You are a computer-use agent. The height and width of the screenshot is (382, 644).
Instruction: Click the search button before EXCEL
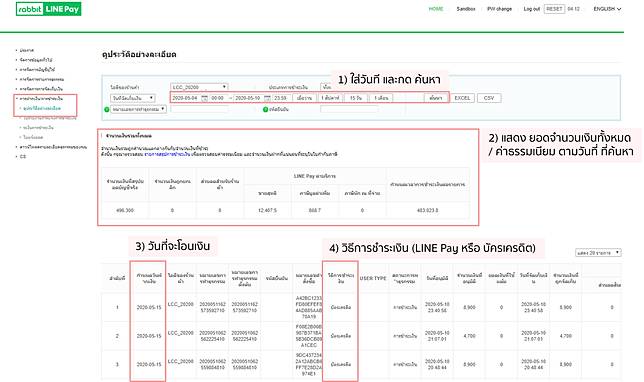tap(436, 98)
